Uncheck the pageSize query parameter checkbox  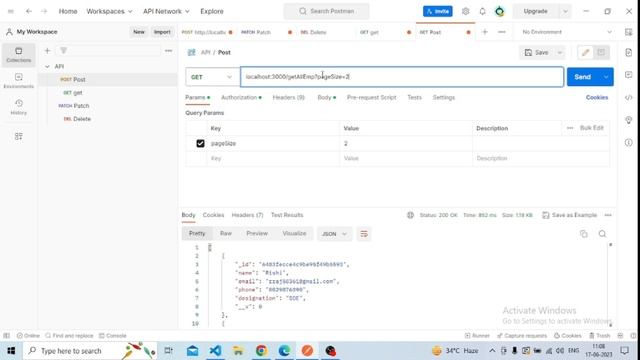pyautogui.click(x=200, y=143)
